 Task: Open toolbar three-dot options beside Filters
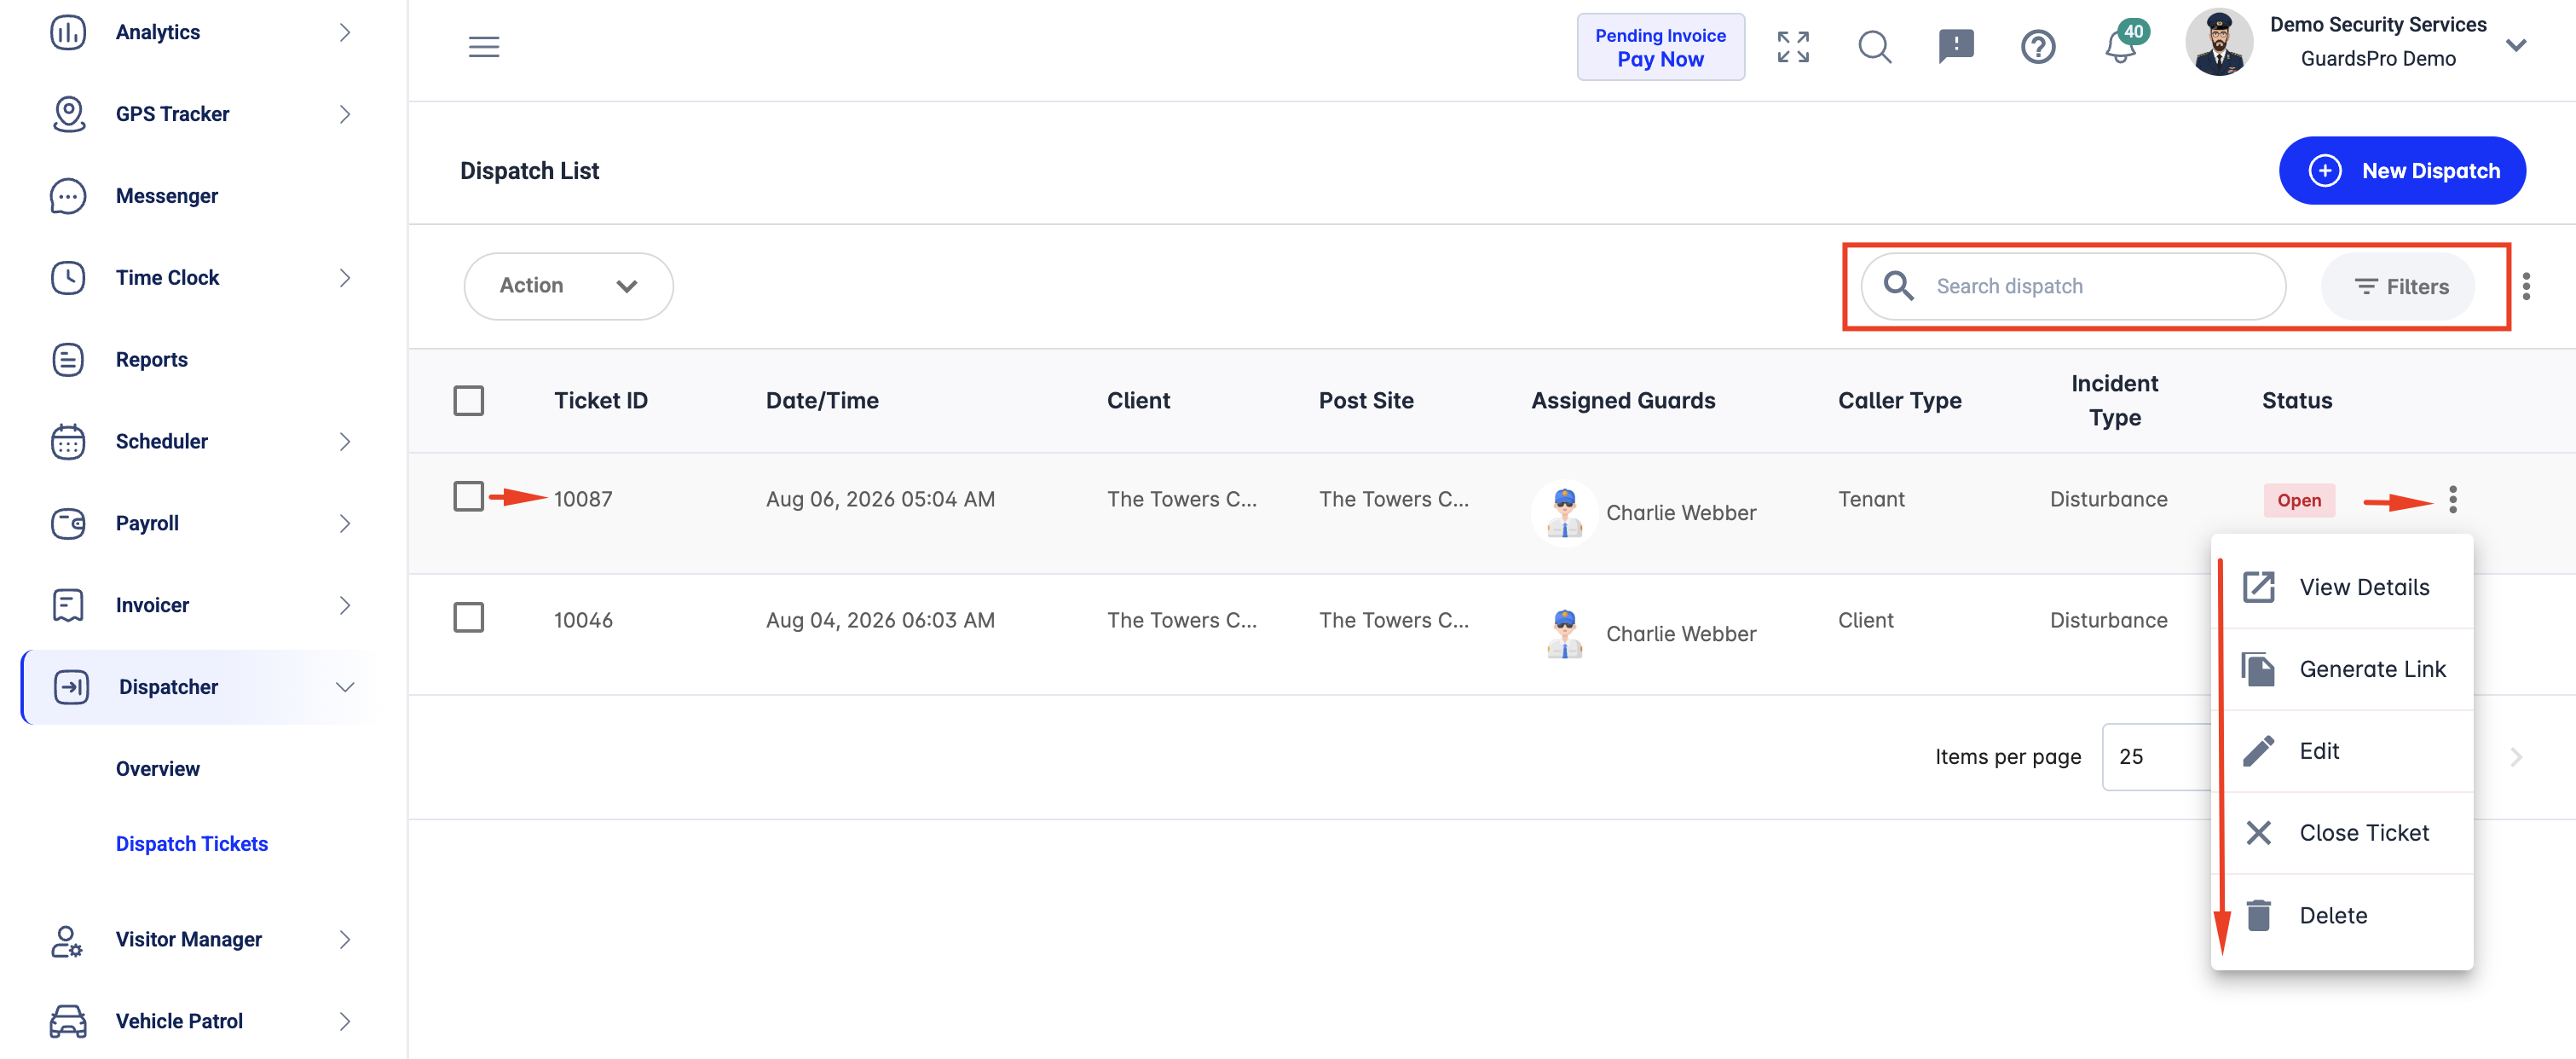2526,287
